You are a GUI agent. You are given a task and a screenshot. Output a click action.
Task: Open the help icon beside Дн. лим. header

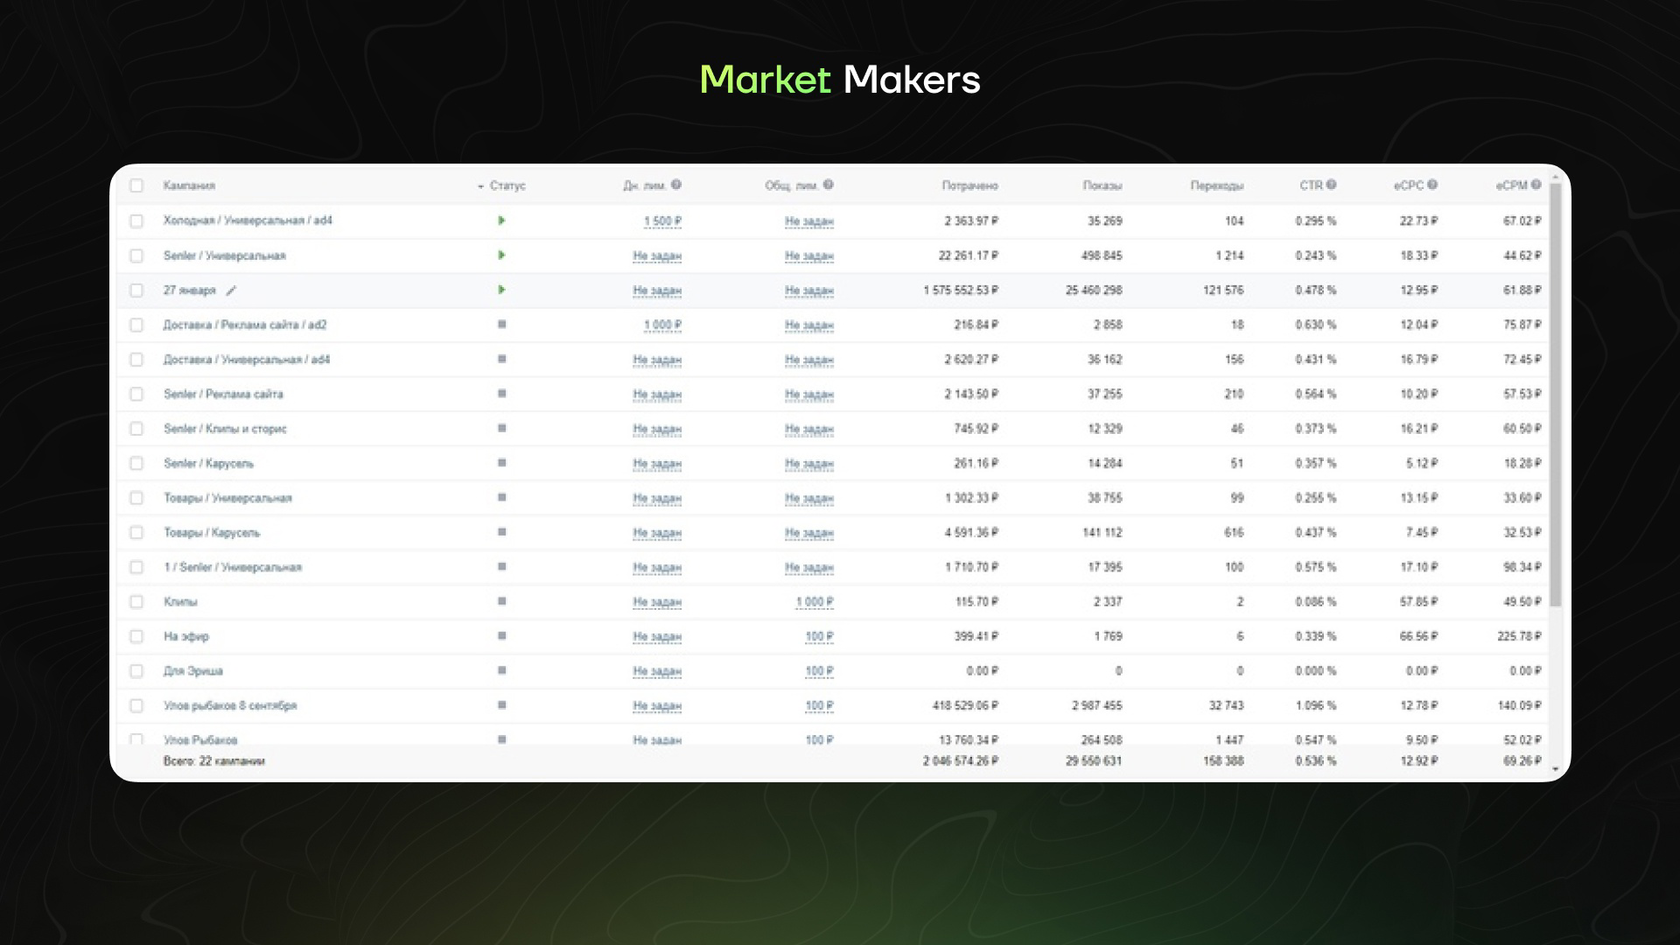point(676,185)
